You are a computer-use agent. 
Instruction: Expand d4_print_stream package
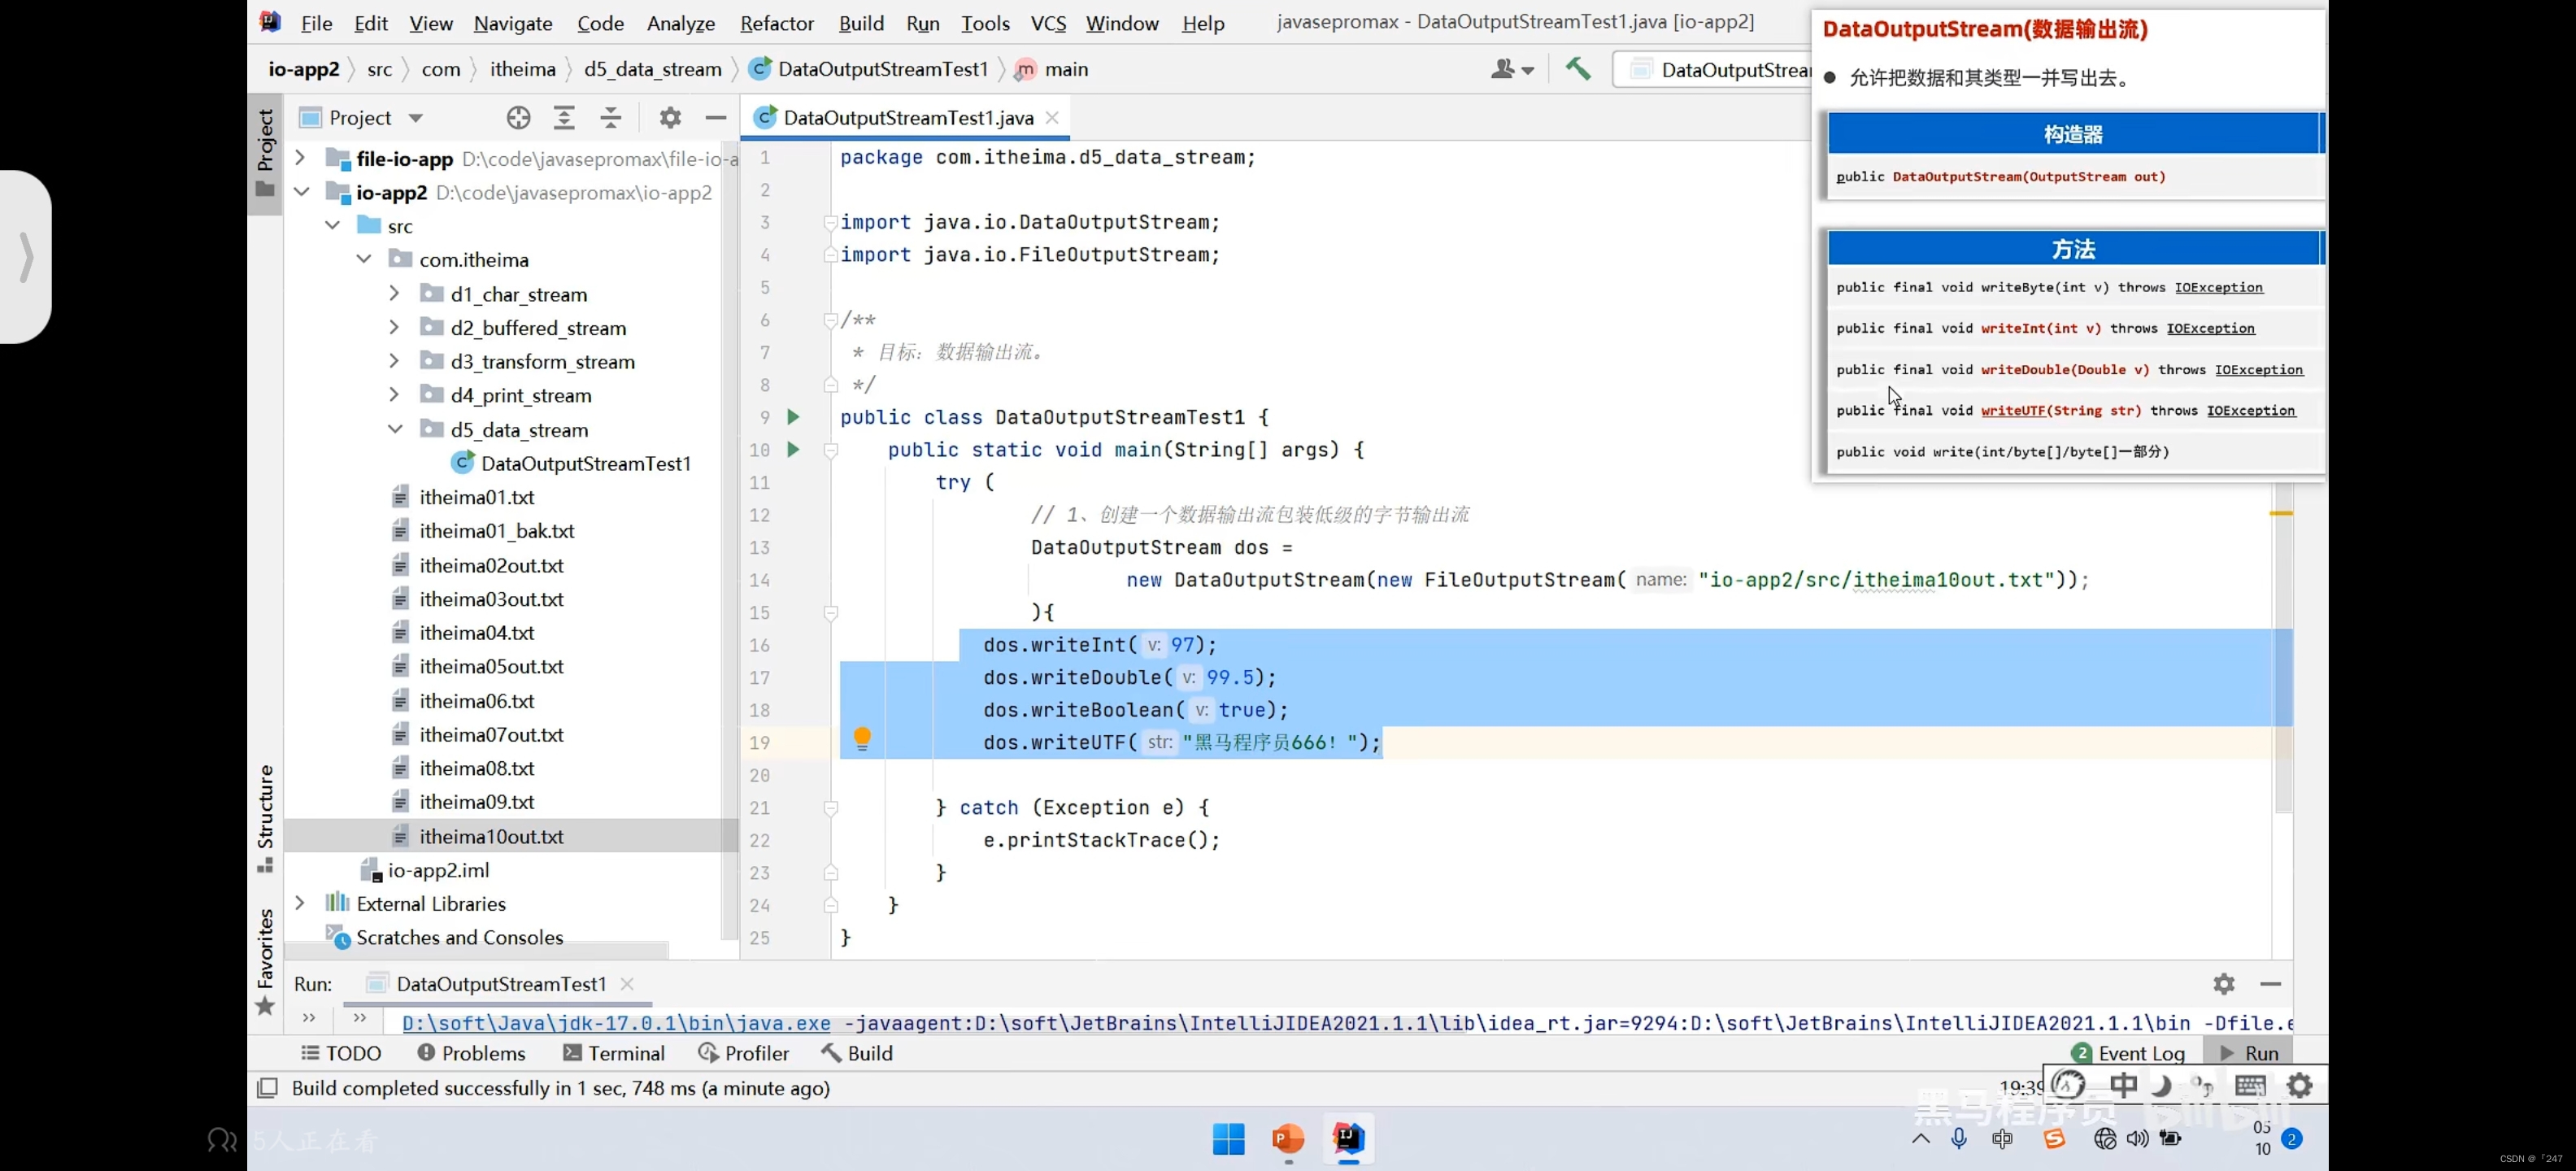click(394, 395)
